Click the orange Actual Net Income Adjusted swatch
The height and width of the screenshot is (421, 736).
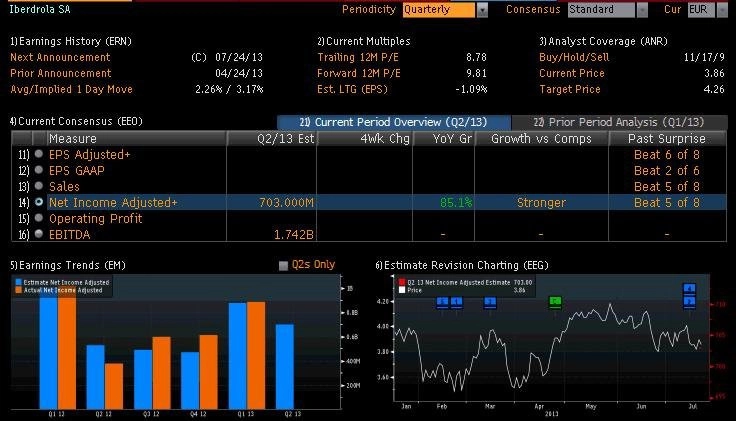(18, 290)
